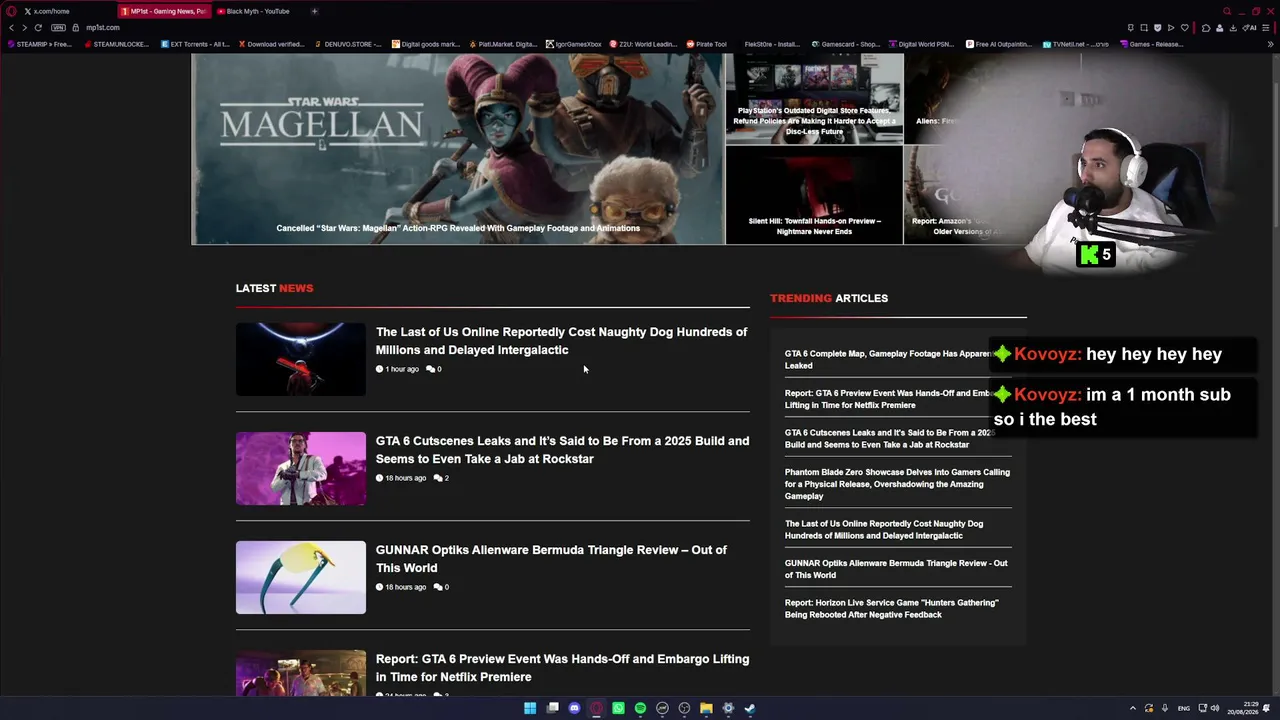Open trending GUNNAR Optiks review article
Image resolution: width=1280 pixels, height=720 pixels.
(x=896, y=569)
